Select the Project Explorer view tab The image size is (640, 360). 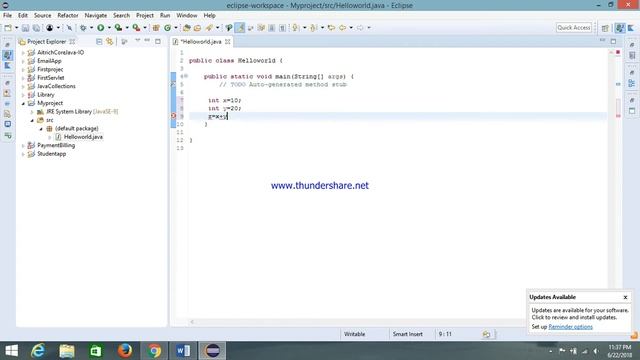[x=46, y=42]
